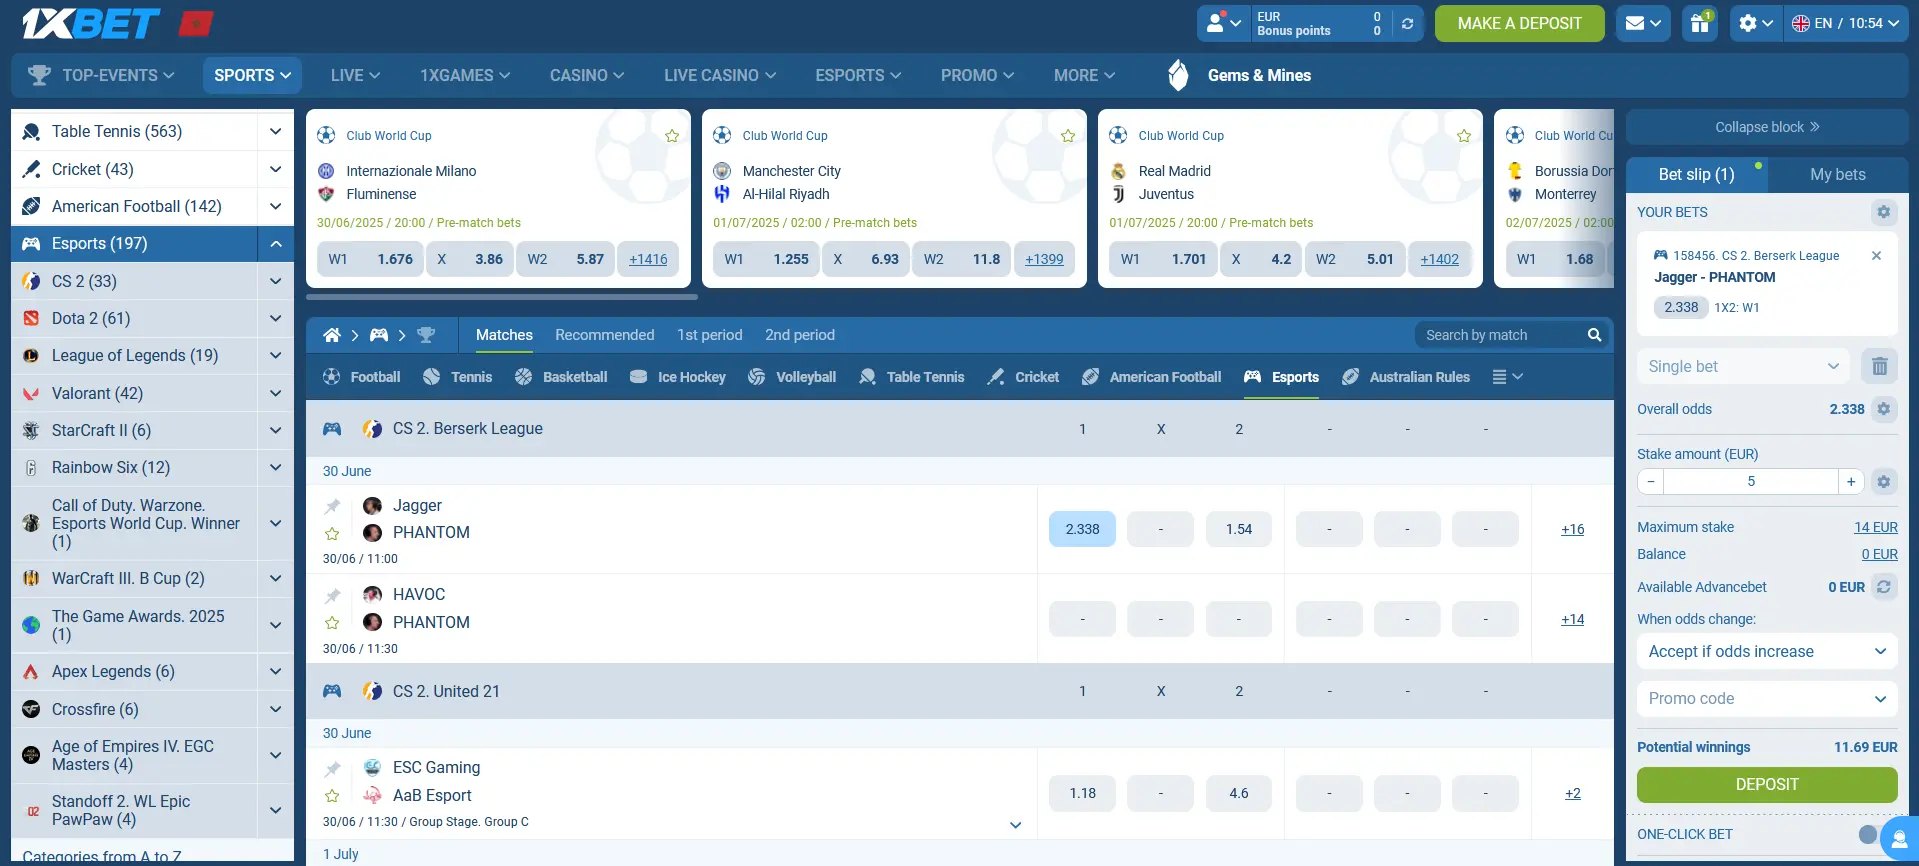The height and width of the screenshot is (866, 1919).
Task: Favorite the Internazionale Milano match star
Action: pos(672,136)
